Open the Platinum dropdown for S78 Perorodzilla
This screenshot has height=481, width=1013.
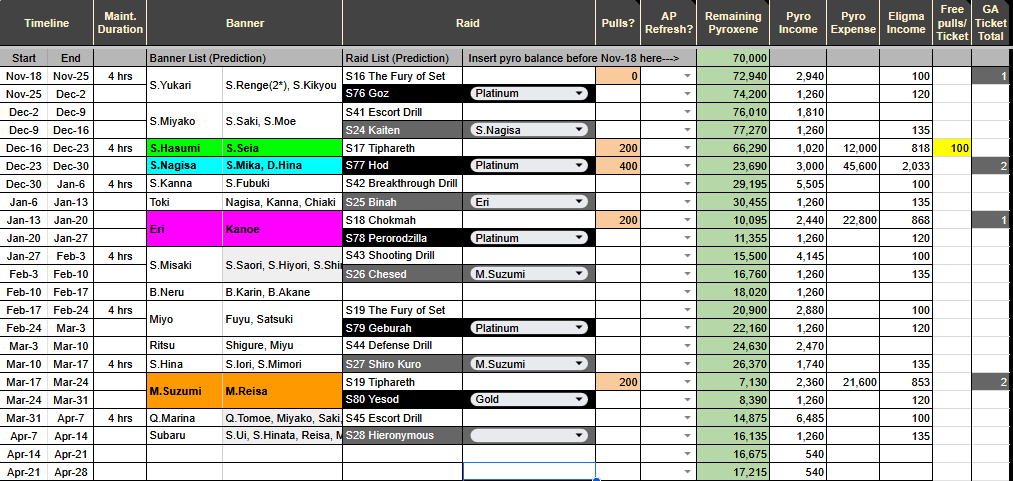(529, 238)
